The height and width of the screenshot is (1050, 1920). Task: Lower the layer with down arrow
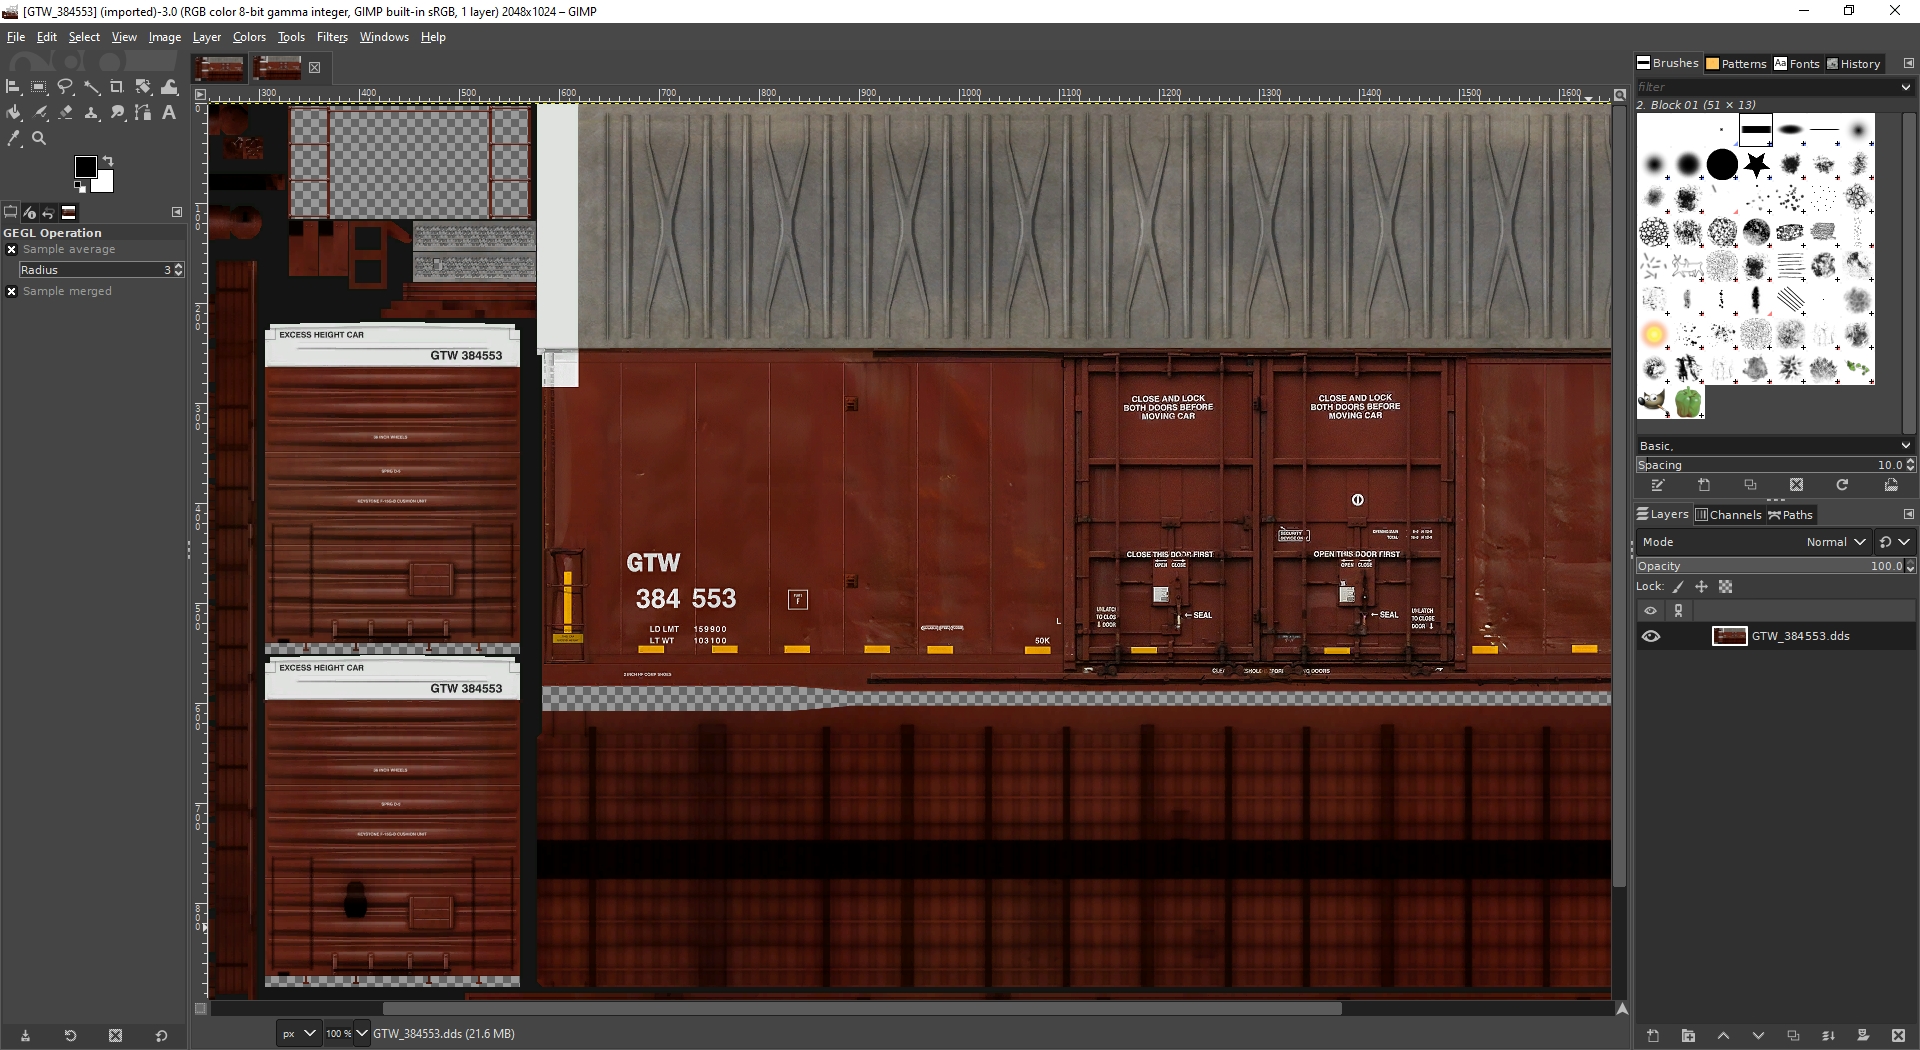(1758, 1036)
